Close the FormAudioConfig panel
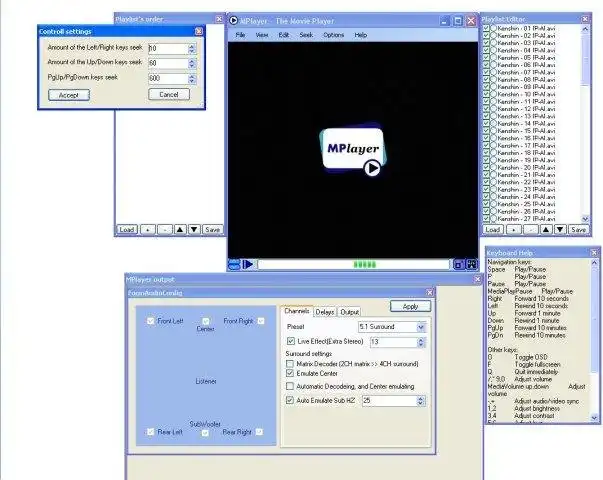This screenshot has width=603, height=480. pos(430,292)
